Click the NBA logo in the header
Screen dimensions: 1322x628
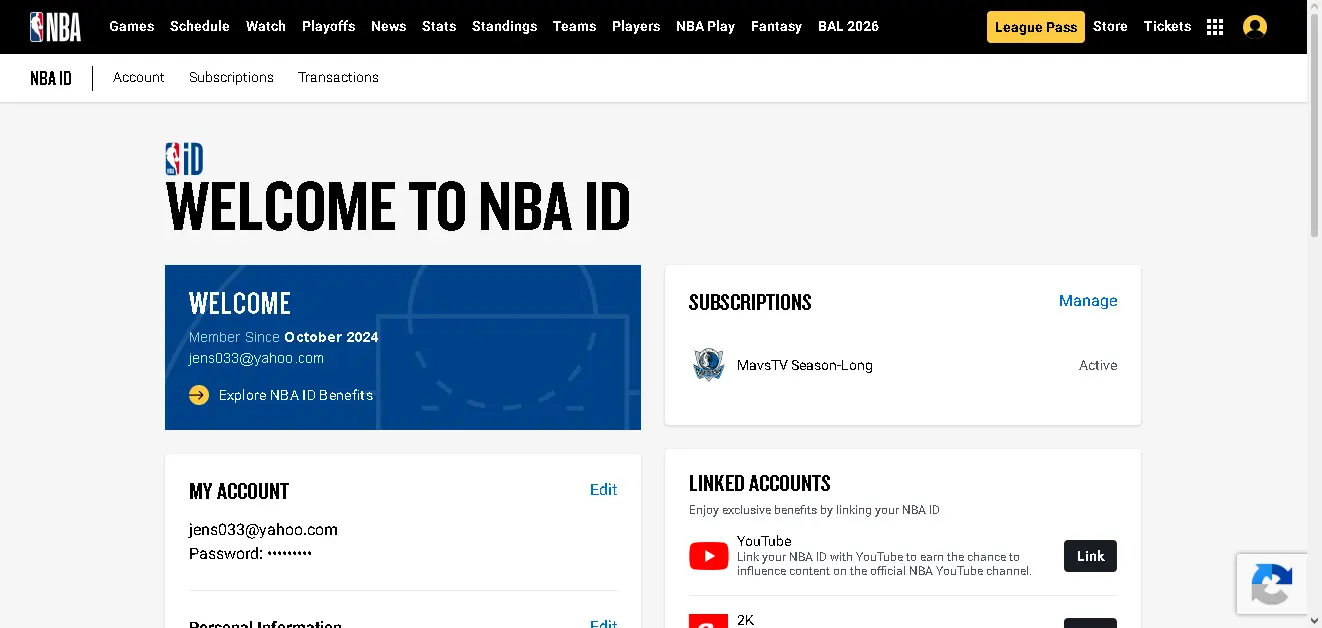pos(55,26)
